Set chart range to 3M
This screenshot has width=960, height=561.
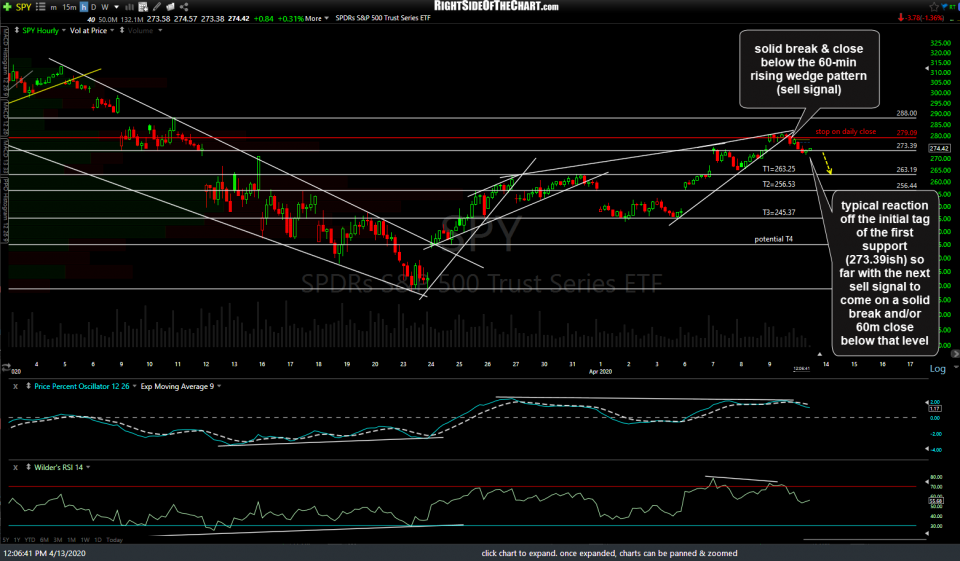58,540
